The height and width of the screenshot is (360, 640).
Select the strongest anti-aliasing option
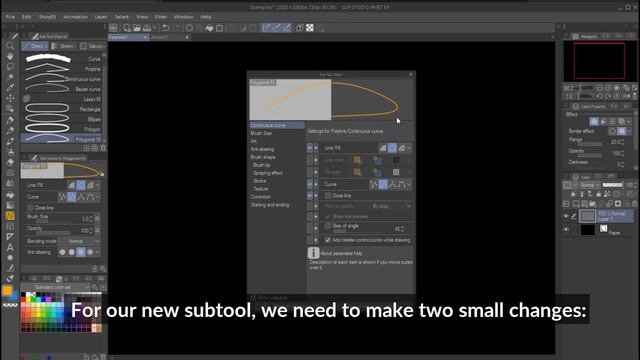coord(90,252)
